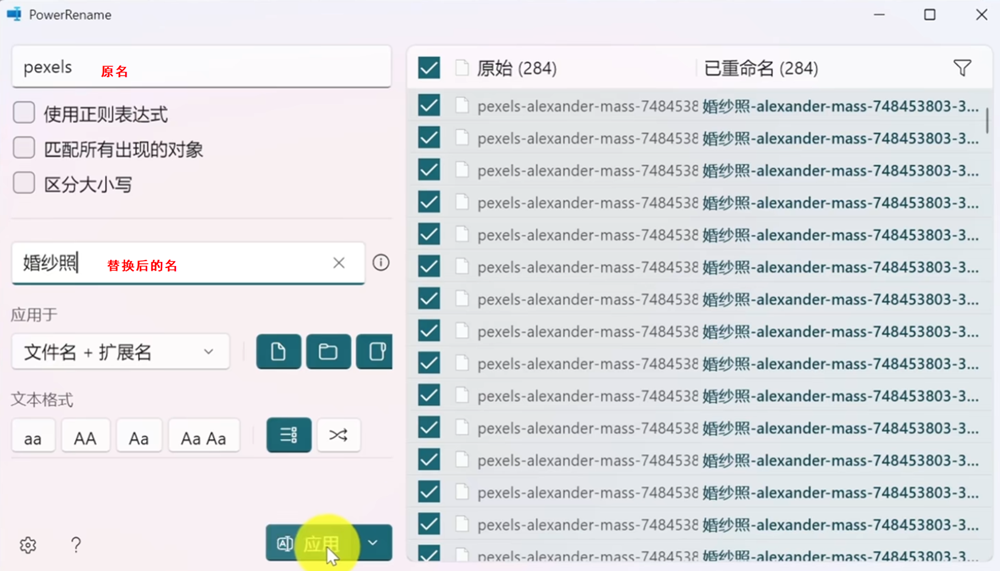1000x571 pixels.
Task: Open the replacement syntax info icon
Action: point(381,263)
